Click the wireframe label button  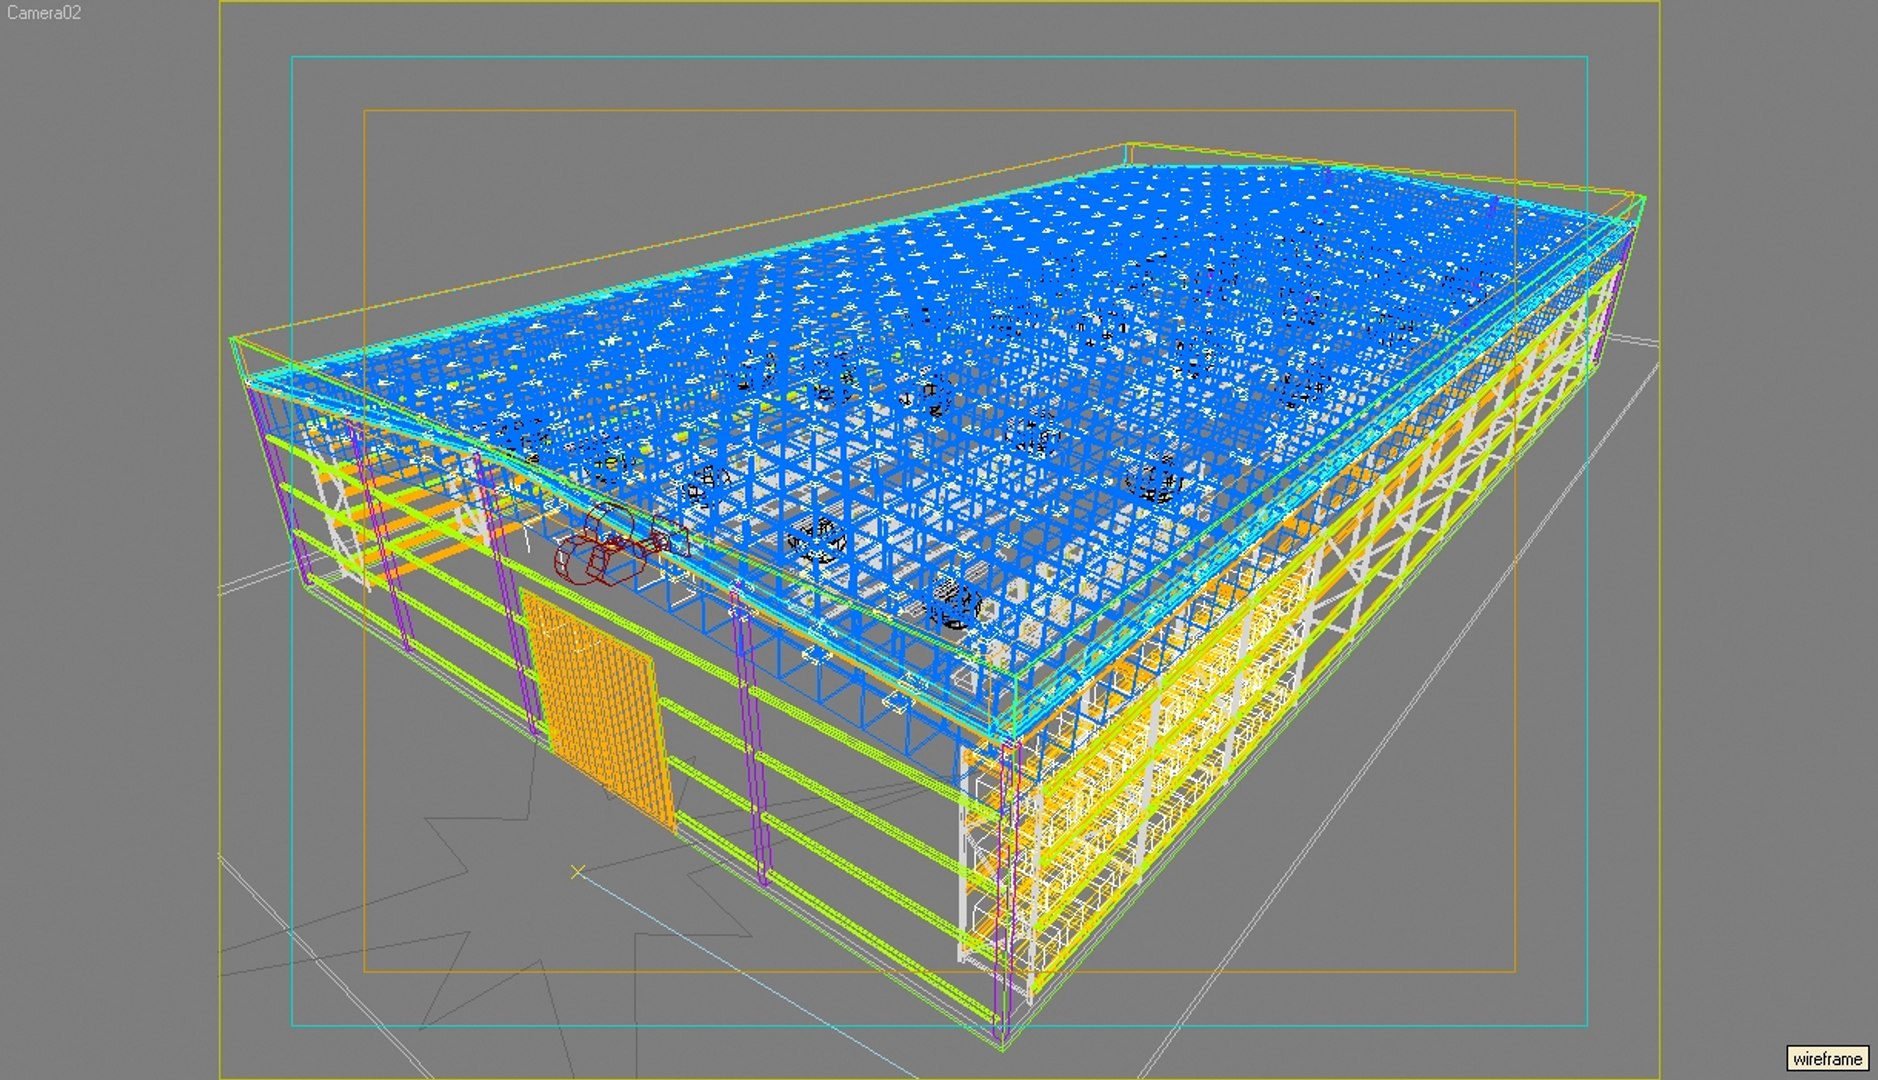click(1827, 1058)
